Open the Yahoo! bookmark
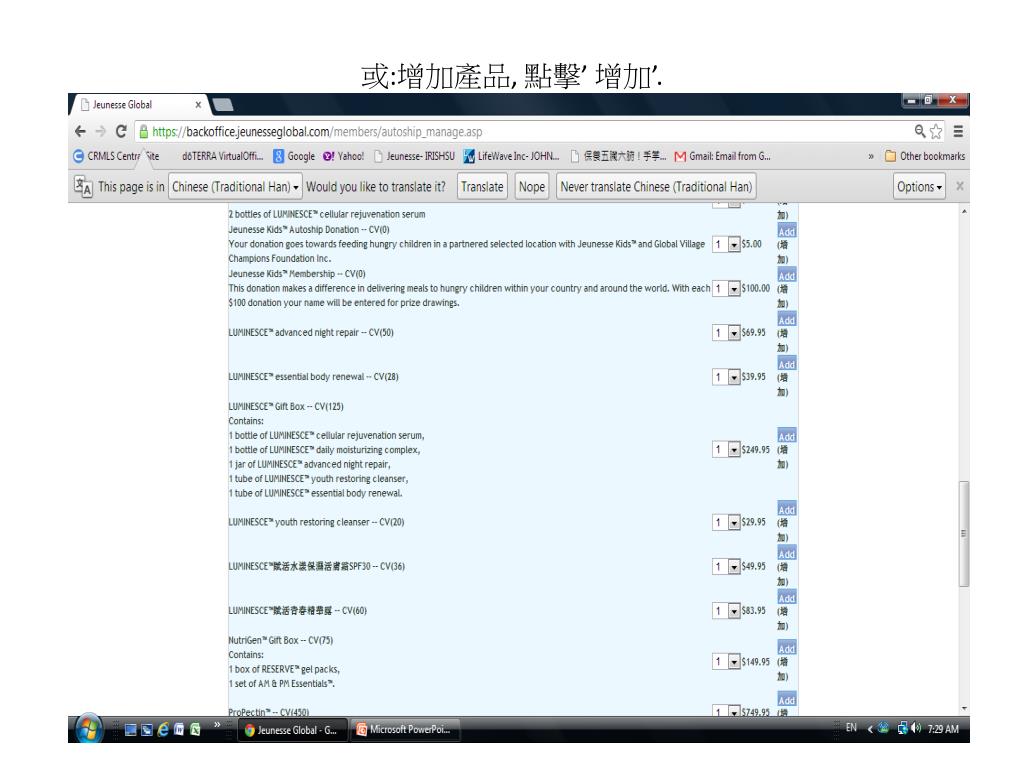The height and width of the screenshot is (768, 1024). (x=344, y=156)
